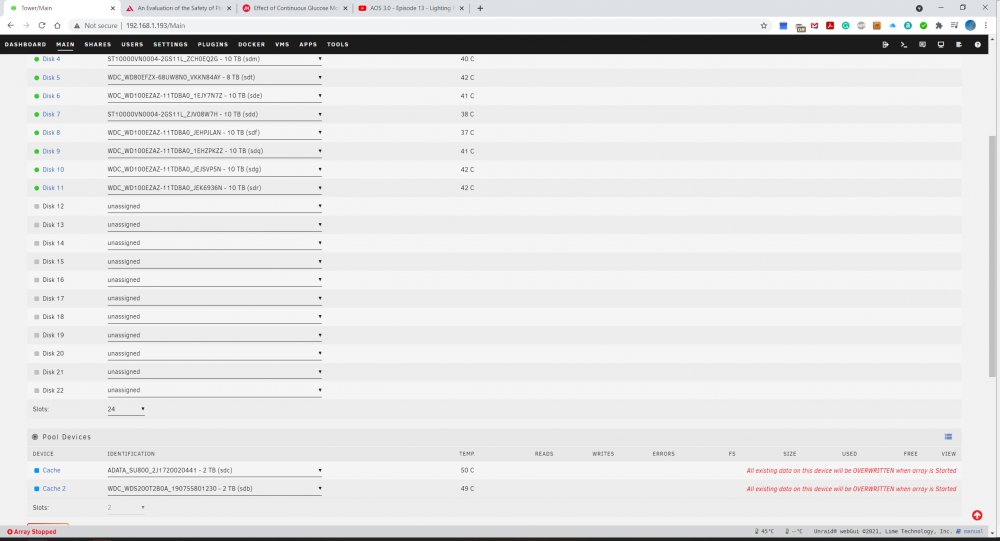This screenshot has width=1000, height=541.
Task: Click the green status dot for Disk 8
Action: [36, 133]
